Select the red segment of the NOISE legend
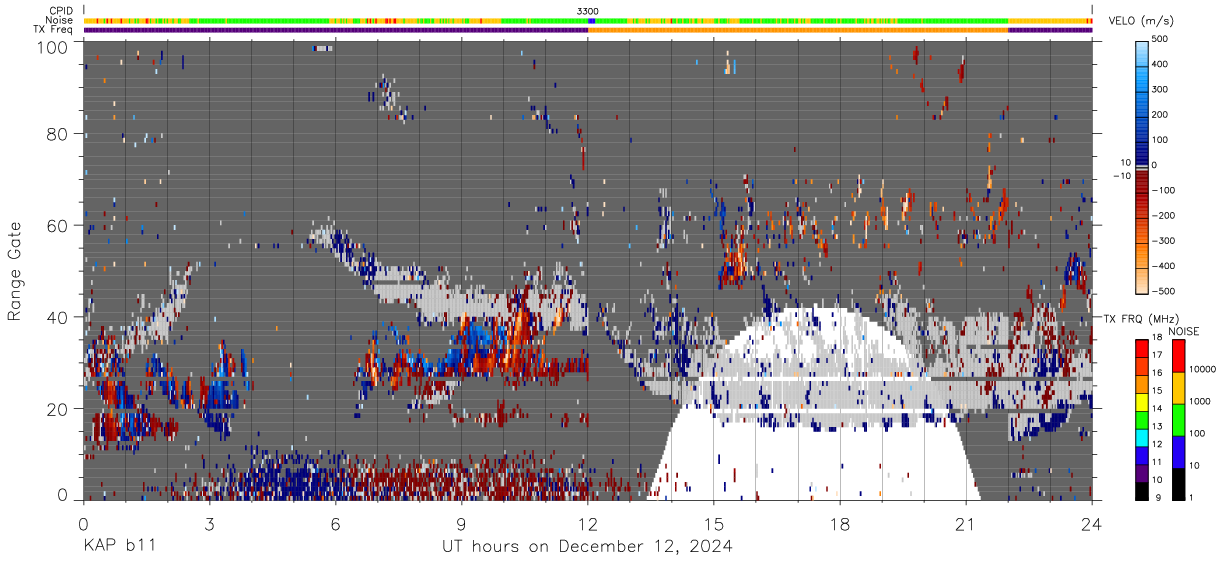This screenshot has height=567, width=1228. click(1178, 356)
